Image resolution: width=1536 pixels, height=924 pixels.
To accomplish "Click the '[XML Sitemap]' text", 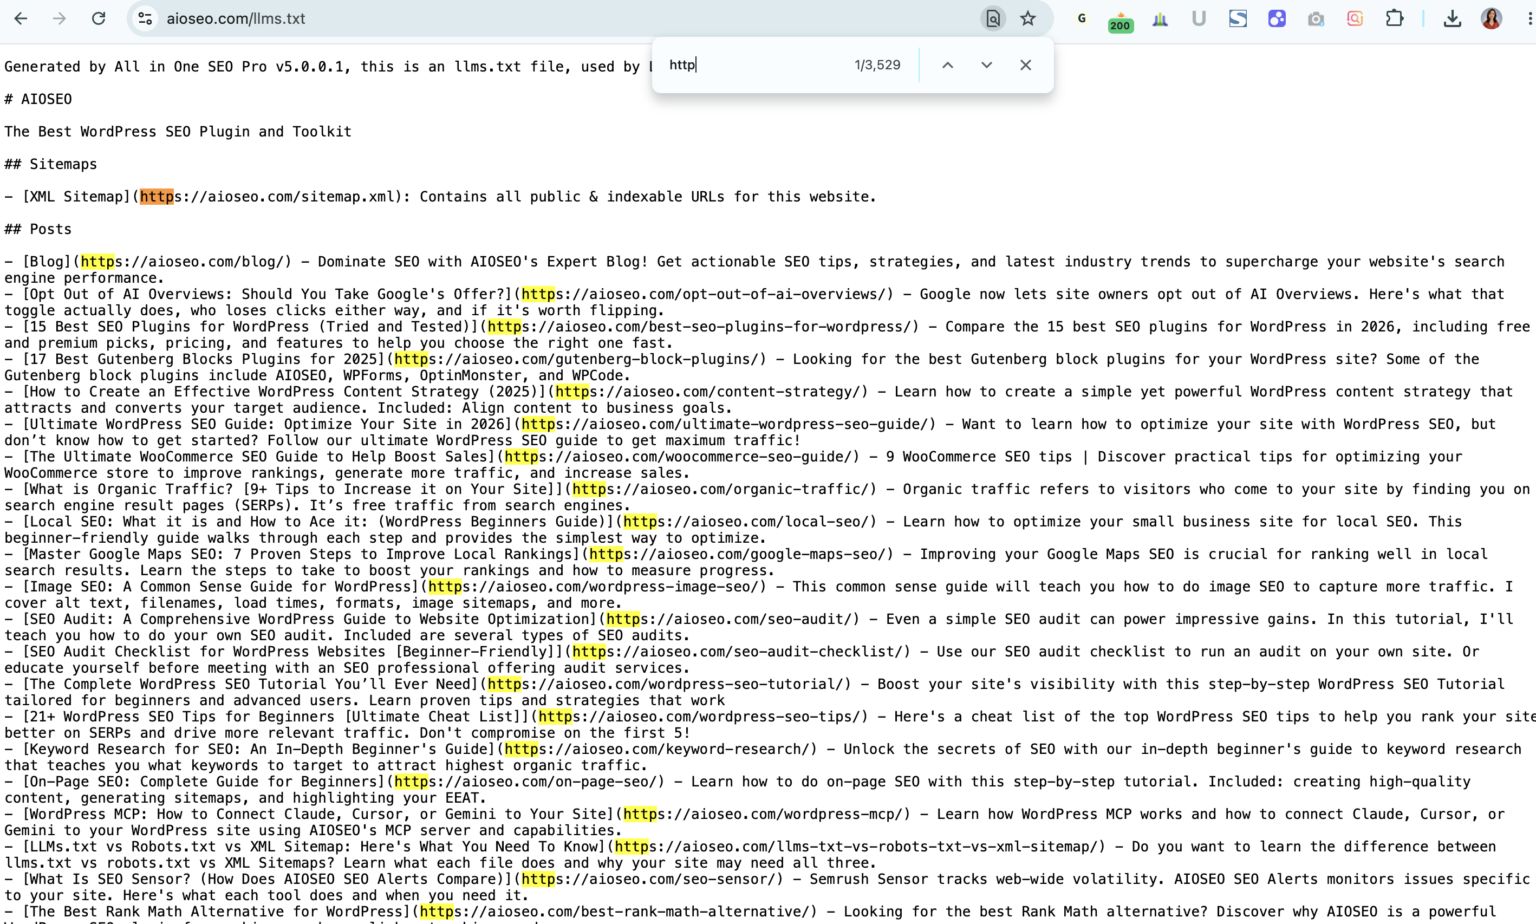I will click(76, 197).
